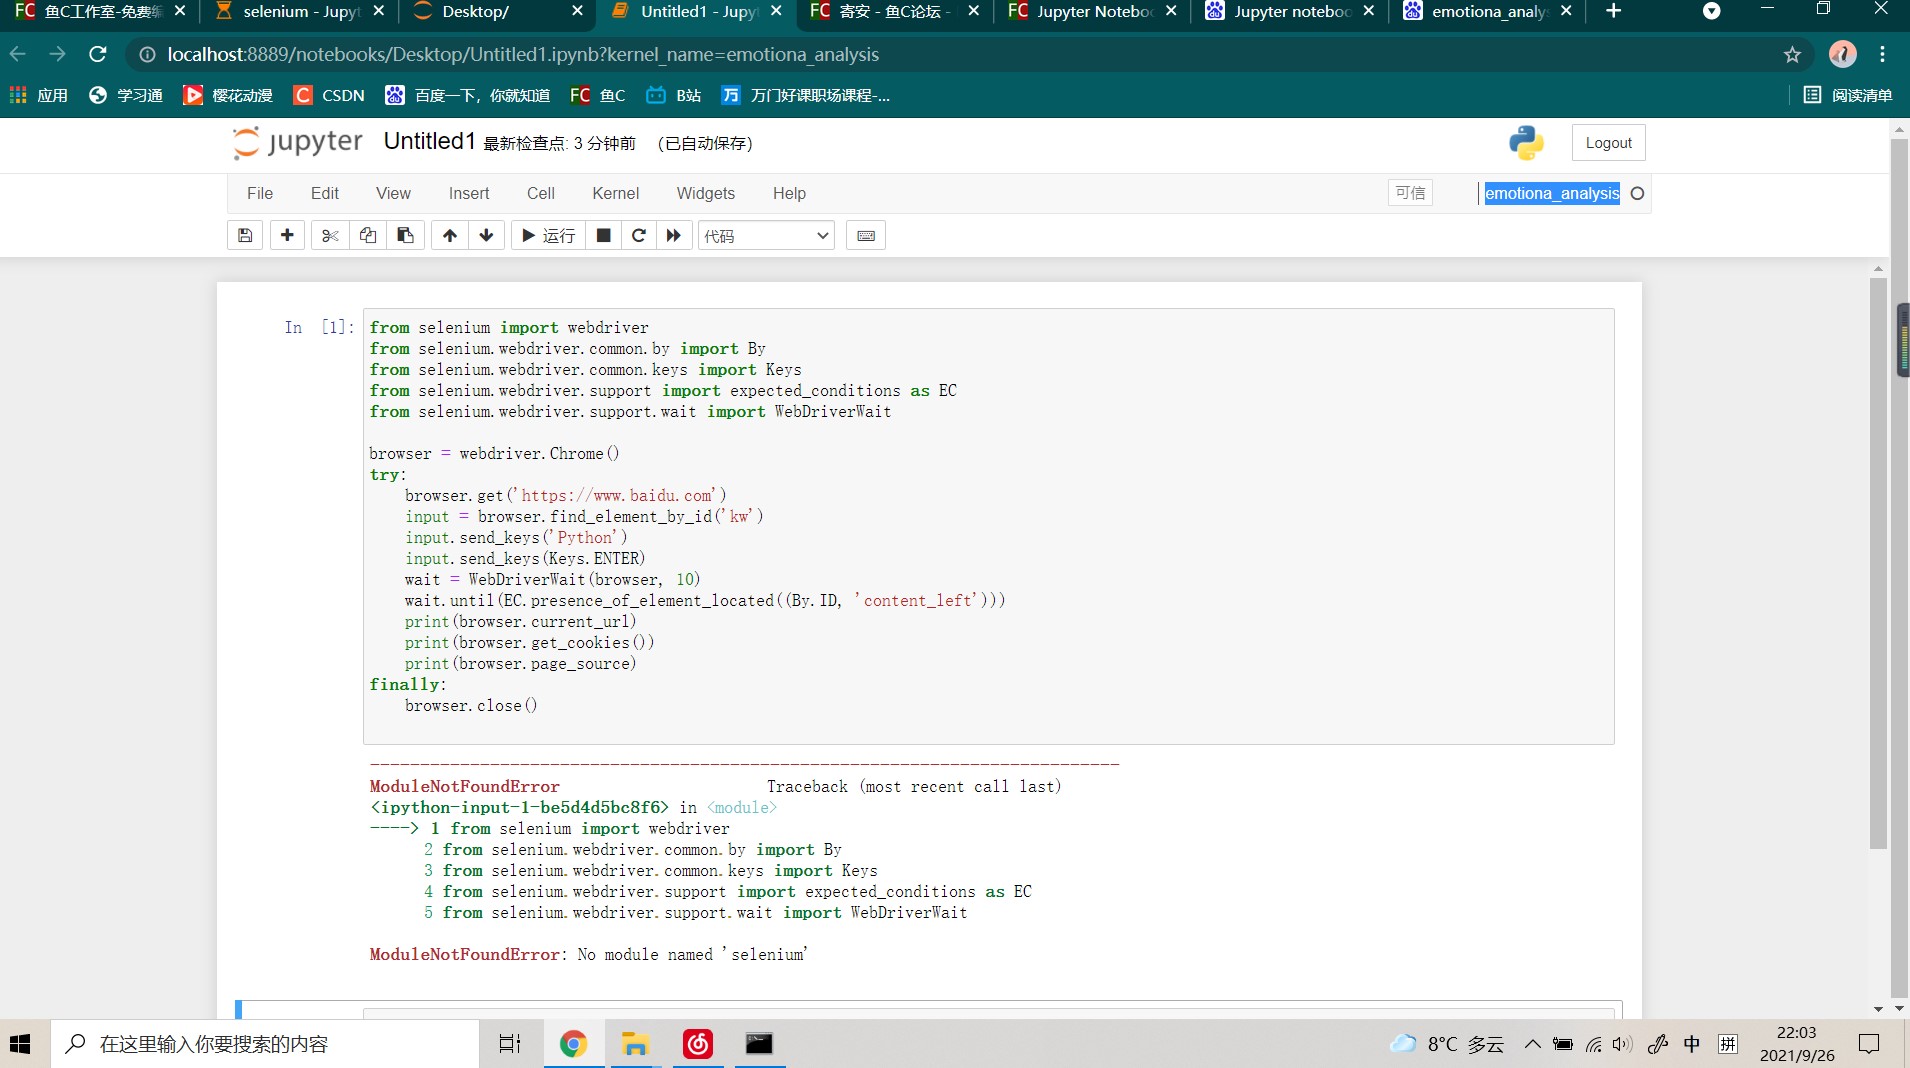Screen dimensions: 1910x1068
Task: Open the B站 bookmark
Action: 674,95
